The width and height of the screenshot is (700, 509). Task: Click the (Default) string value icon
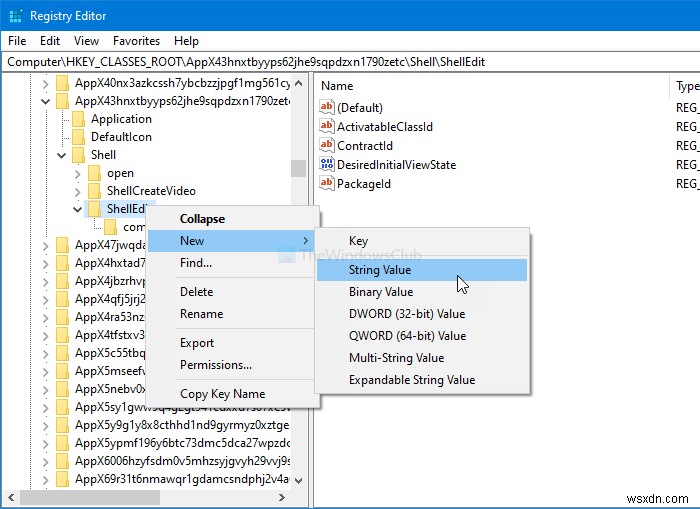(x=327, y=107)
